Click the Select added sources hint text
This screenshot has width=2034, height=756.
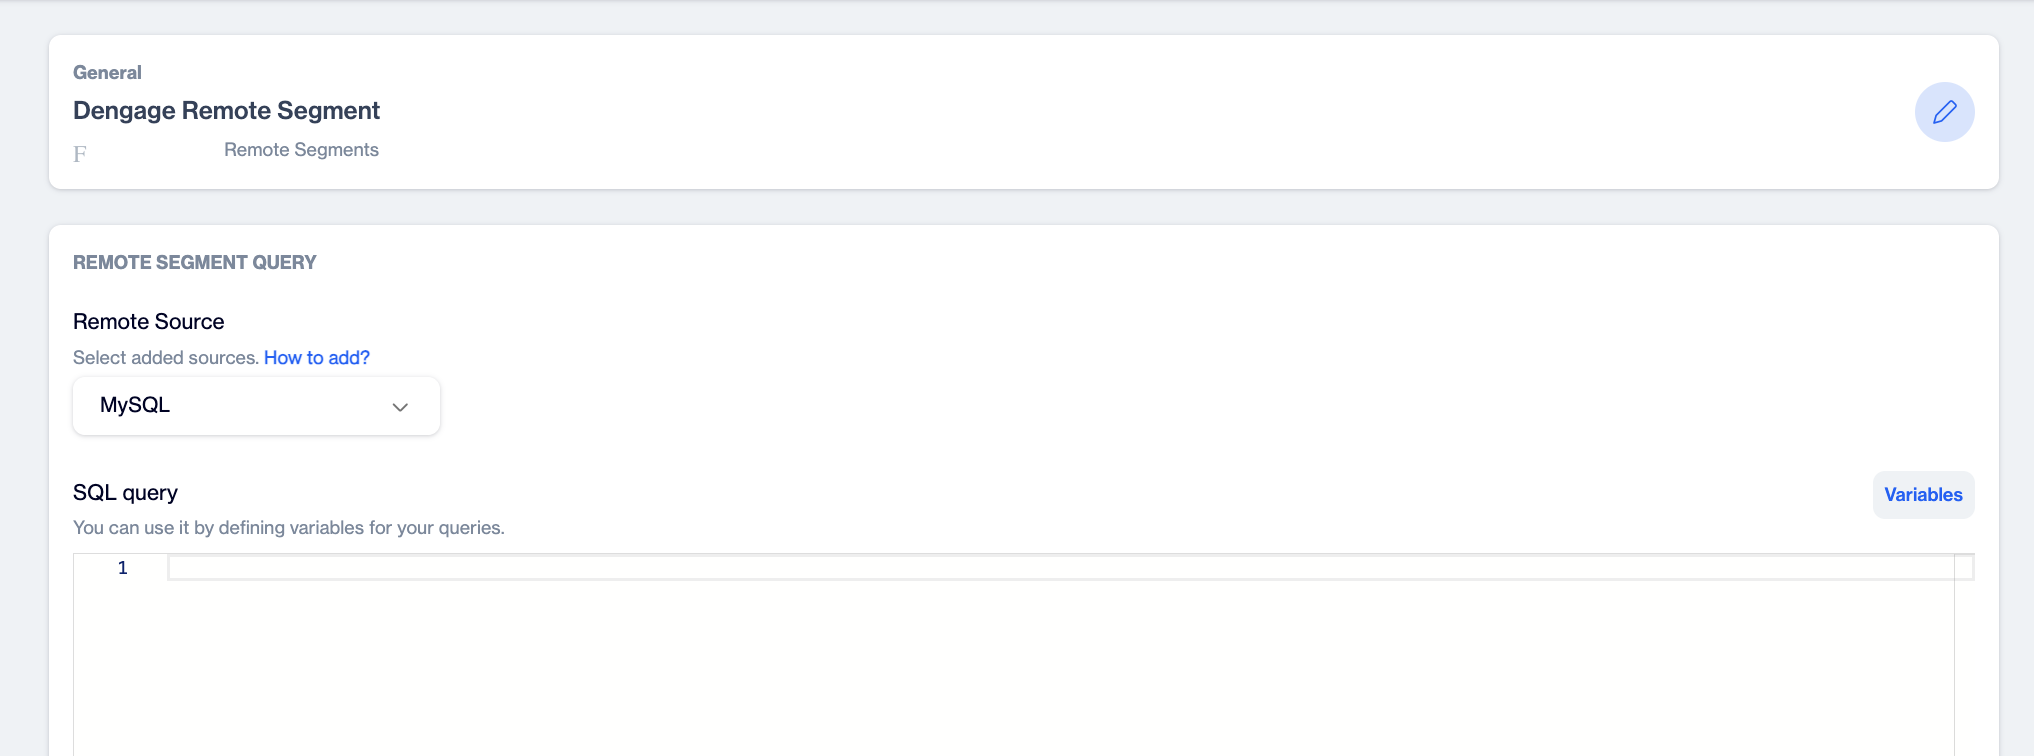(166, 358)
